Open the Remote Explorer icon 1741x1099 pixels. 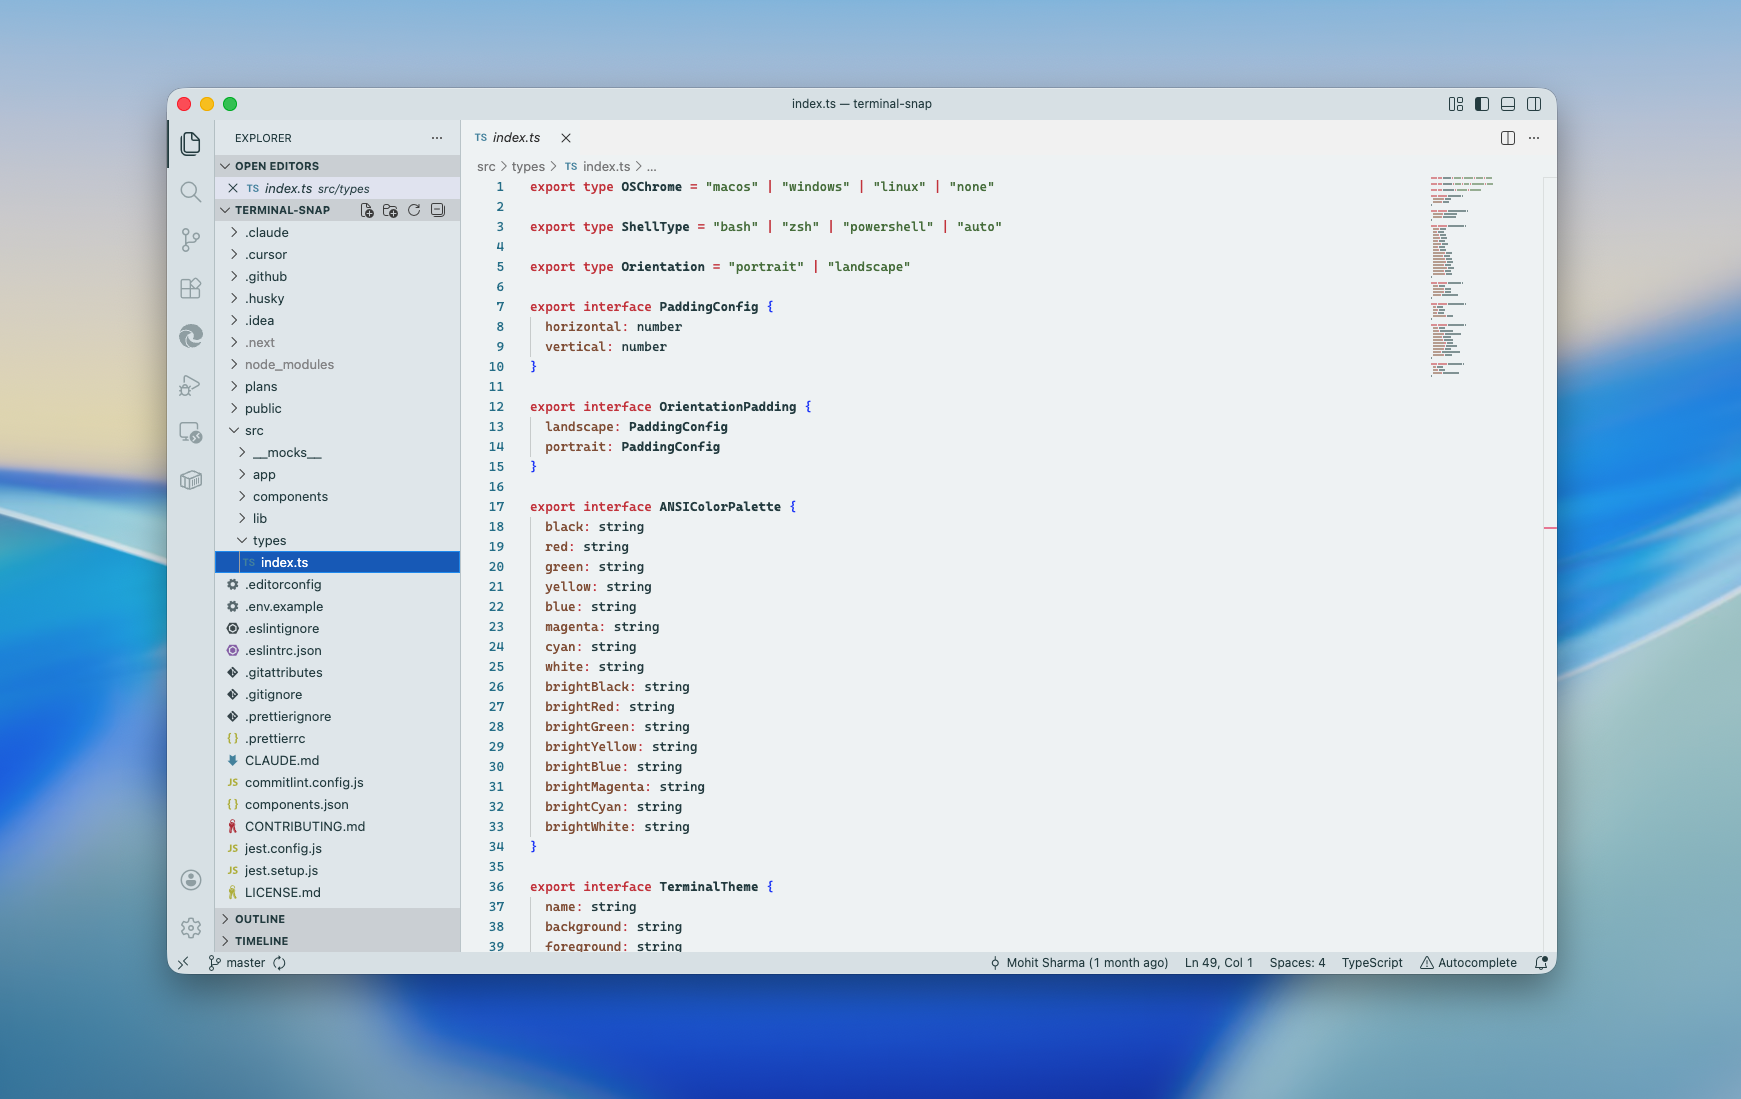tap(190, 432)
